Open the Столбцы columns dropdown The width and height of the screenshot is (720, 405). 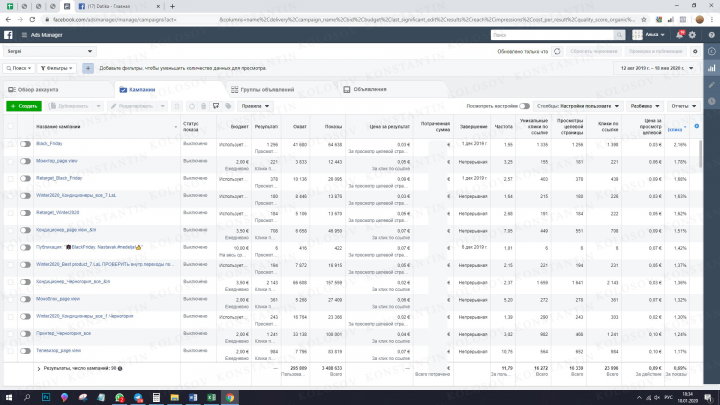tap(578, 106)
